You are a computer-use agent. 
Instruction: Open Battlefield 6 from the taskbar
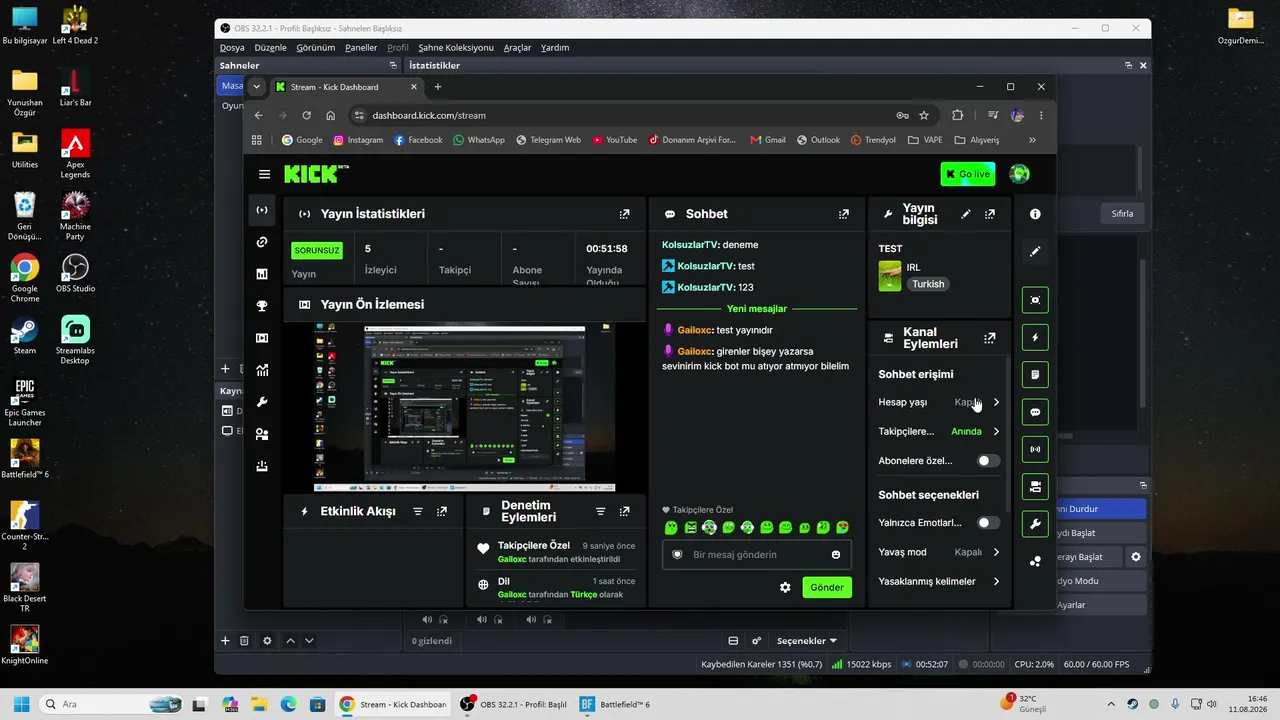coord(615,704)
